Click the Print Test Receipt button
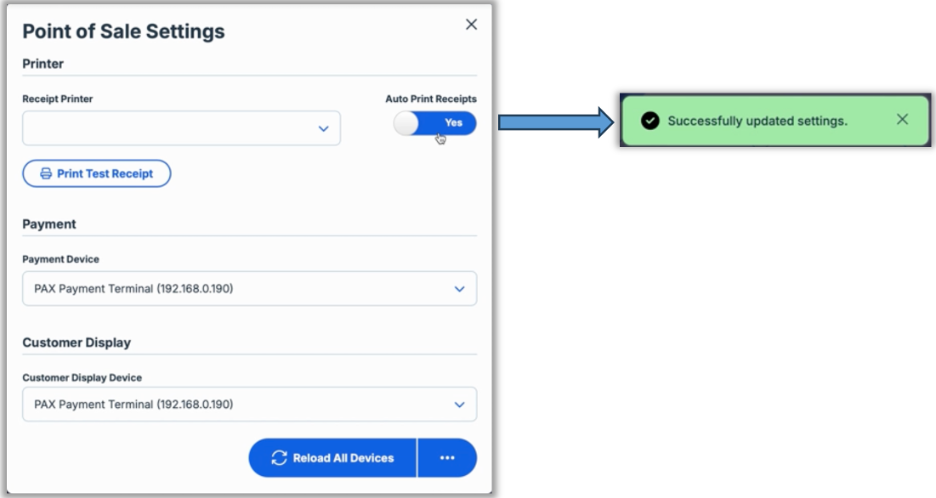 click(97, 174)
